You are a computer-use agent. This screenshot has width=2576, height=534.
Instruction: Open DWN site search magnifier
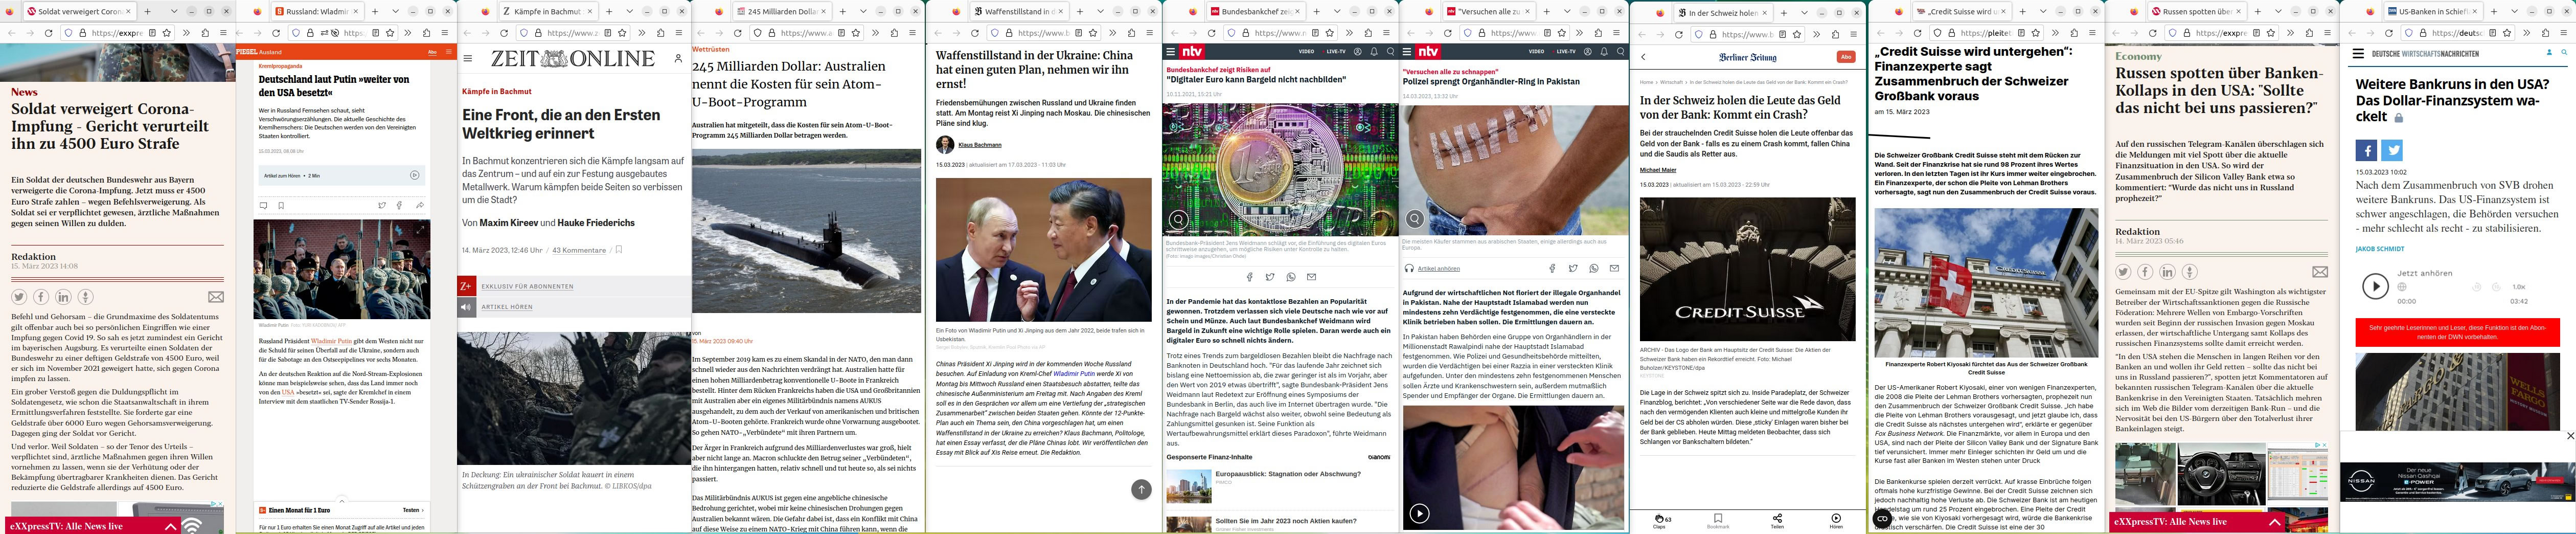pyautogui.click(x=2565, y=53)
